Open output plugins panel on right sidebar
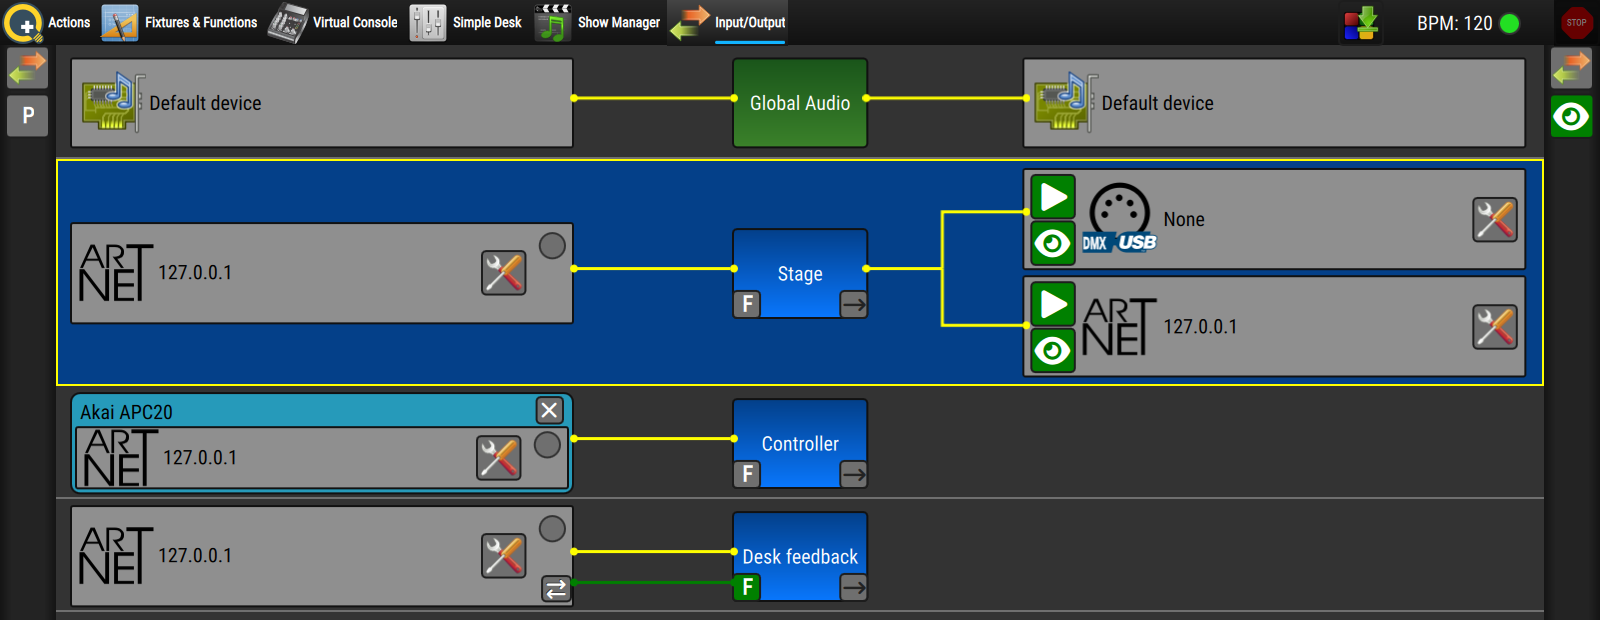 pyautogui.click(x=1571, y=69)
